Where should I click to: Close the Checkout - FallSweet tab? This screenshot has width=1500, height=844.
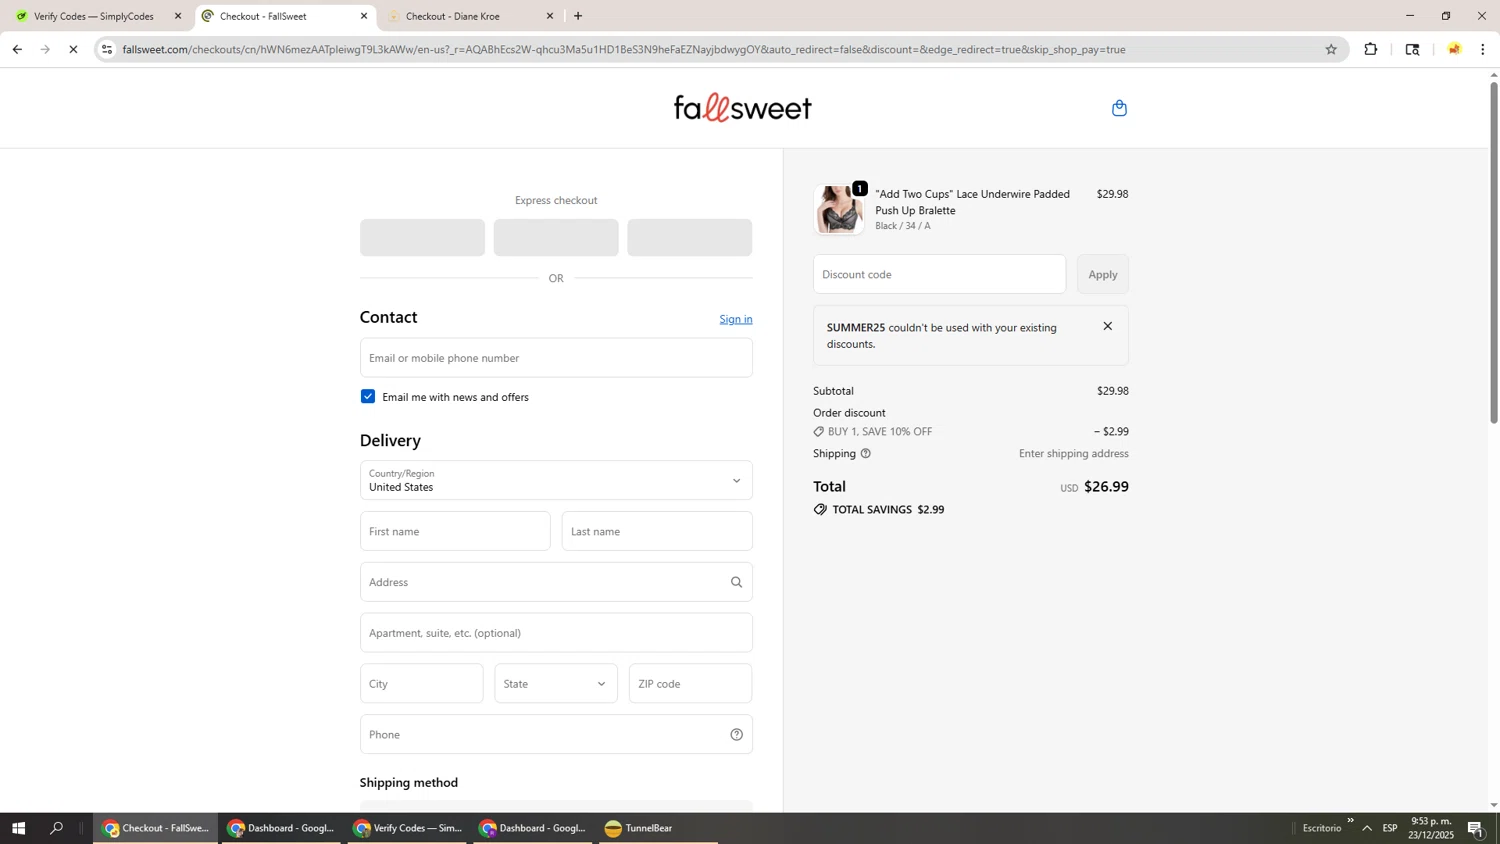click(364, 16)
